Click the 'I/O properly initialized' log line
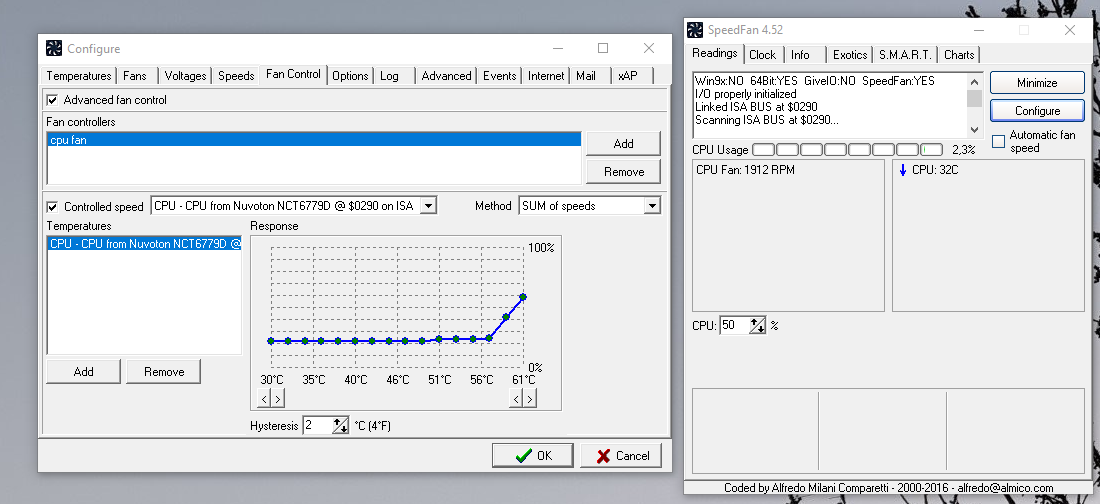 (x=745, y=94)
